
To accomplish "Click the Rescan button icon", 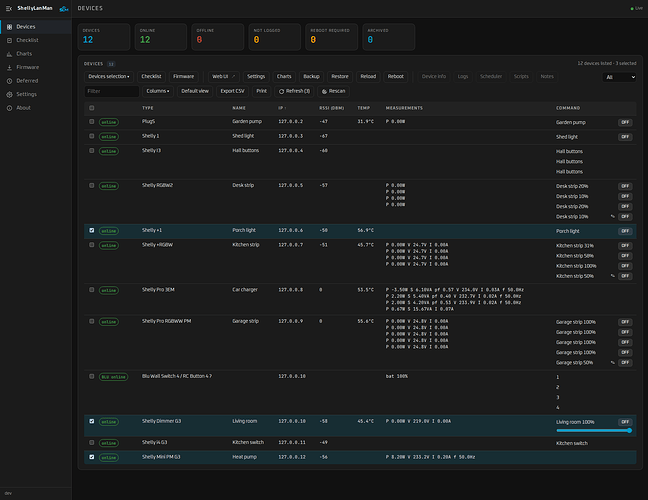I will coord(324,91).
